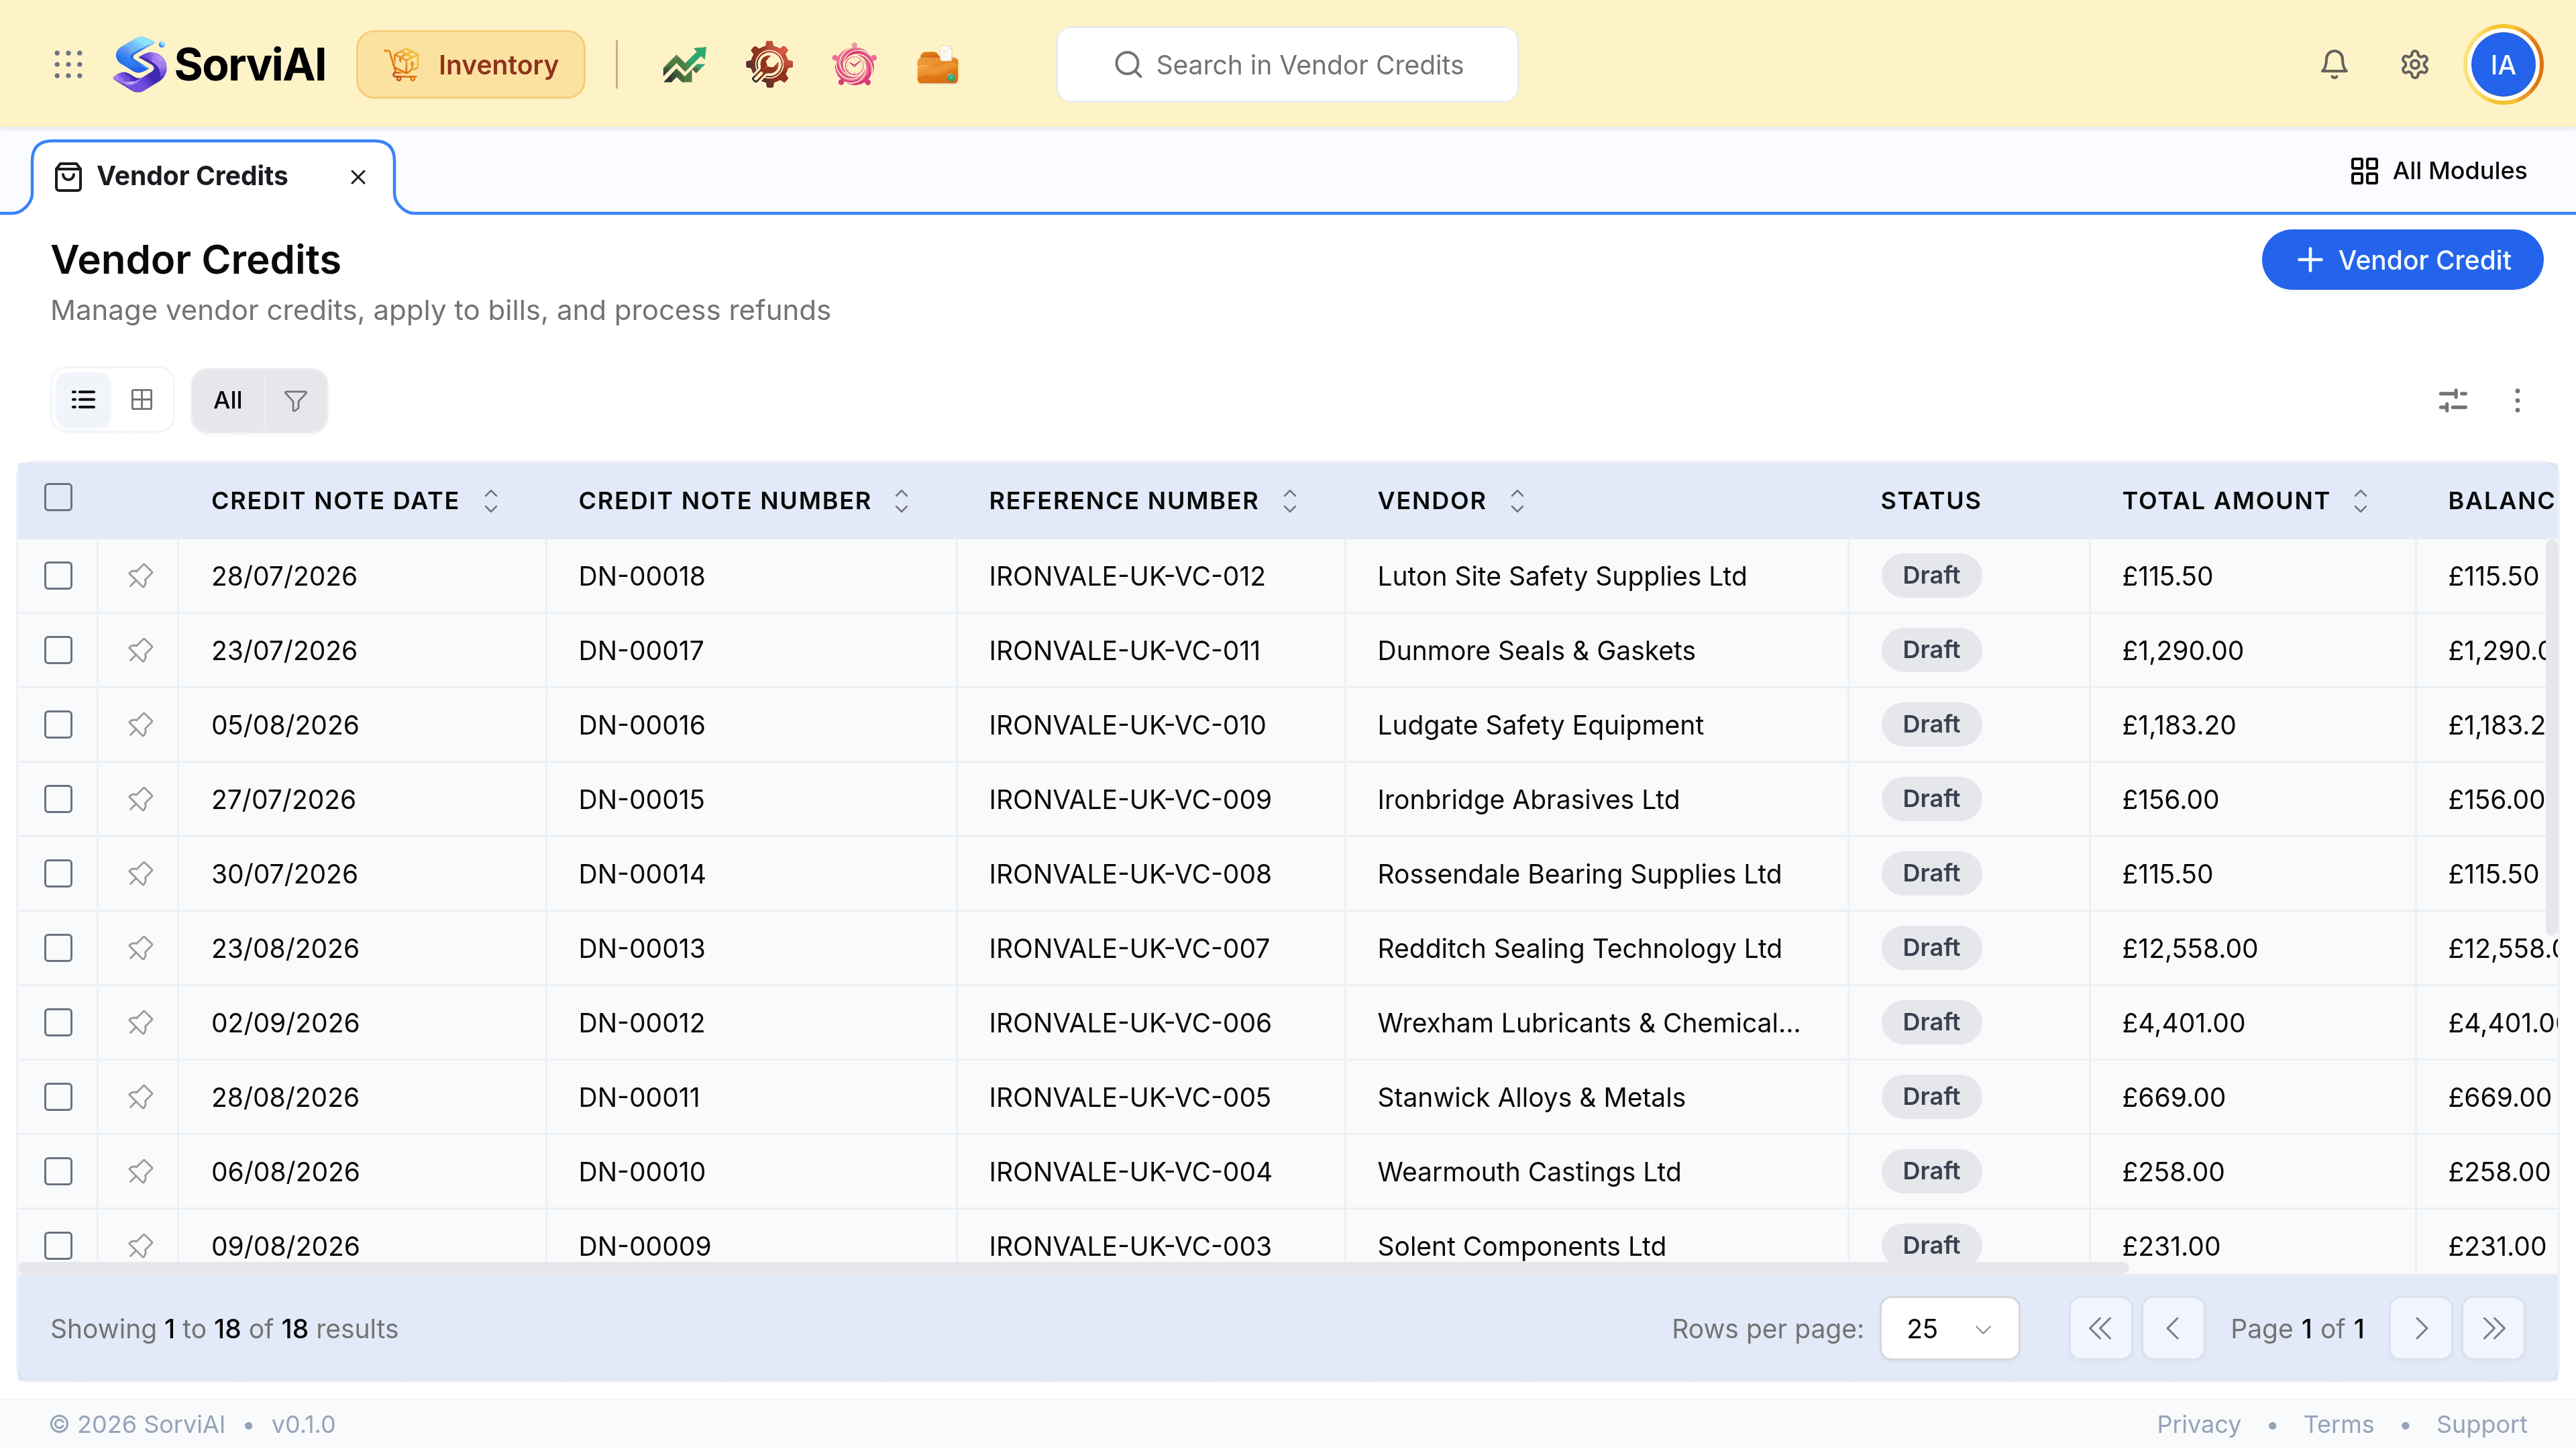Image resolution: width=2576 pixels, height=1449 pixels.
Task: Create a new Vendor Credit
Action: (x=2402, y=260)
